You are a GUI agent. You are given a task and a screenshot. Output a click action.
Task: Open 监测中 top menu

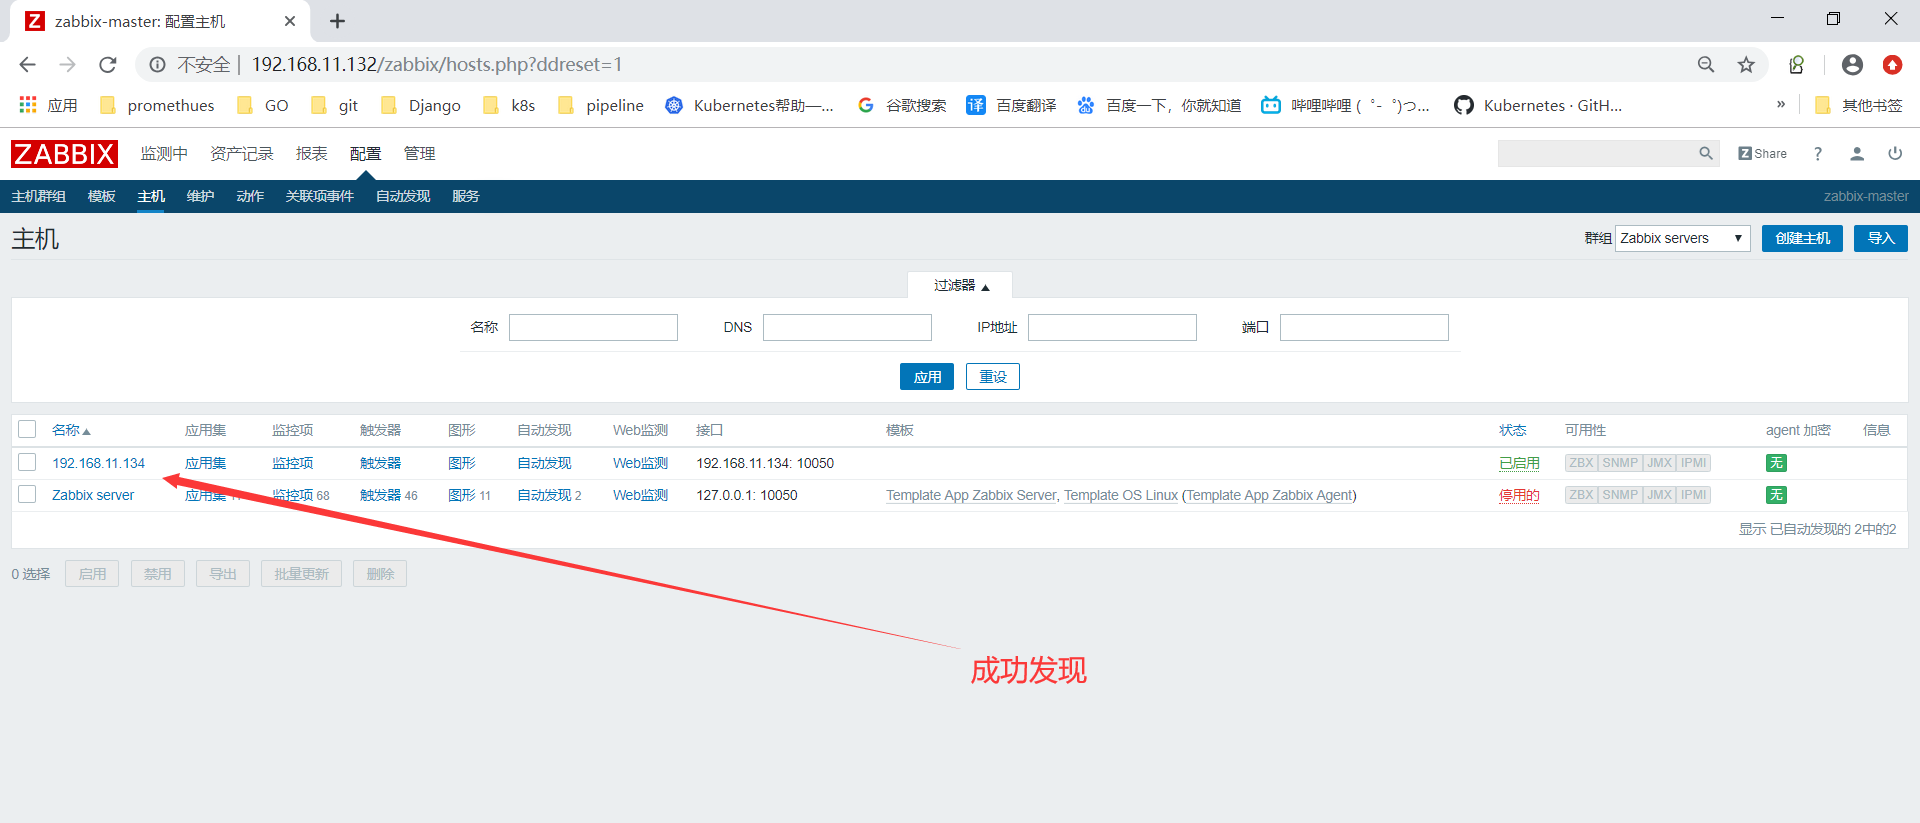pyautogui.click(x=164, y=153)
